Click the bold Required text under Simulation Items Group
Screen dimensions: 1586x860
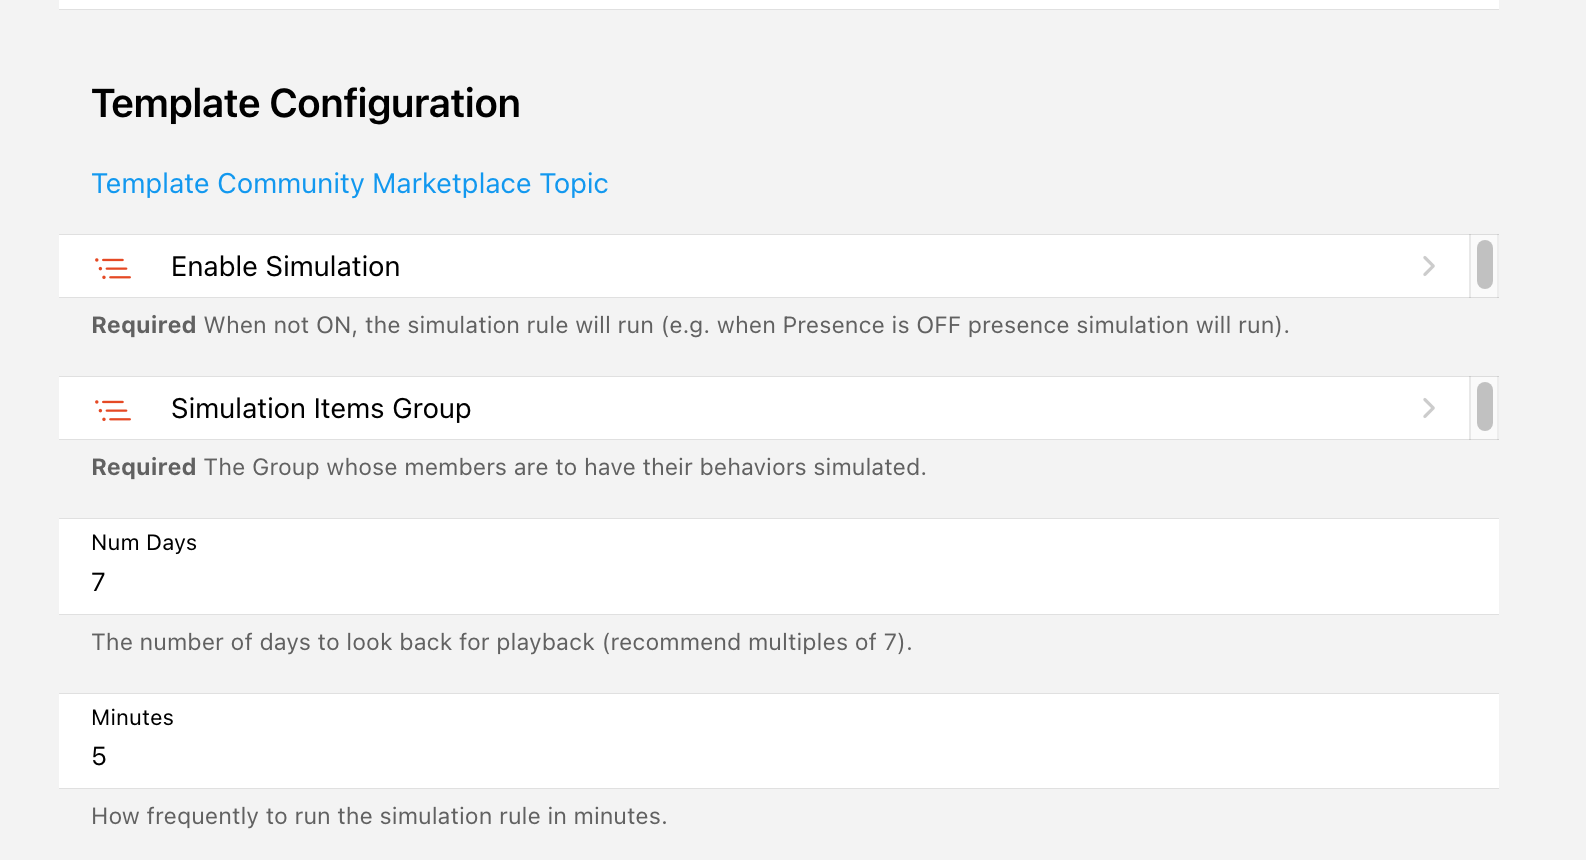143,468
